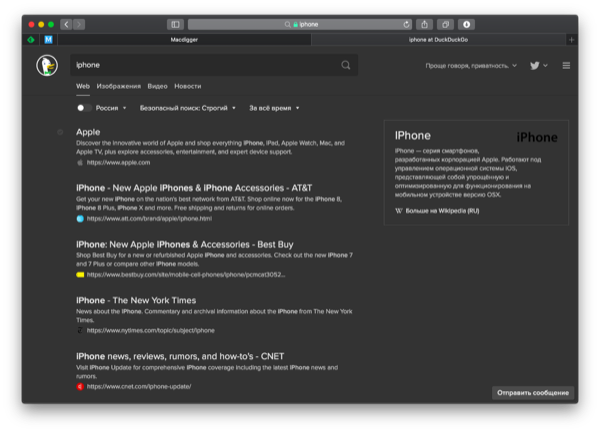
Task: Open the Best Buy iPhone result
Action: [184, 245]
